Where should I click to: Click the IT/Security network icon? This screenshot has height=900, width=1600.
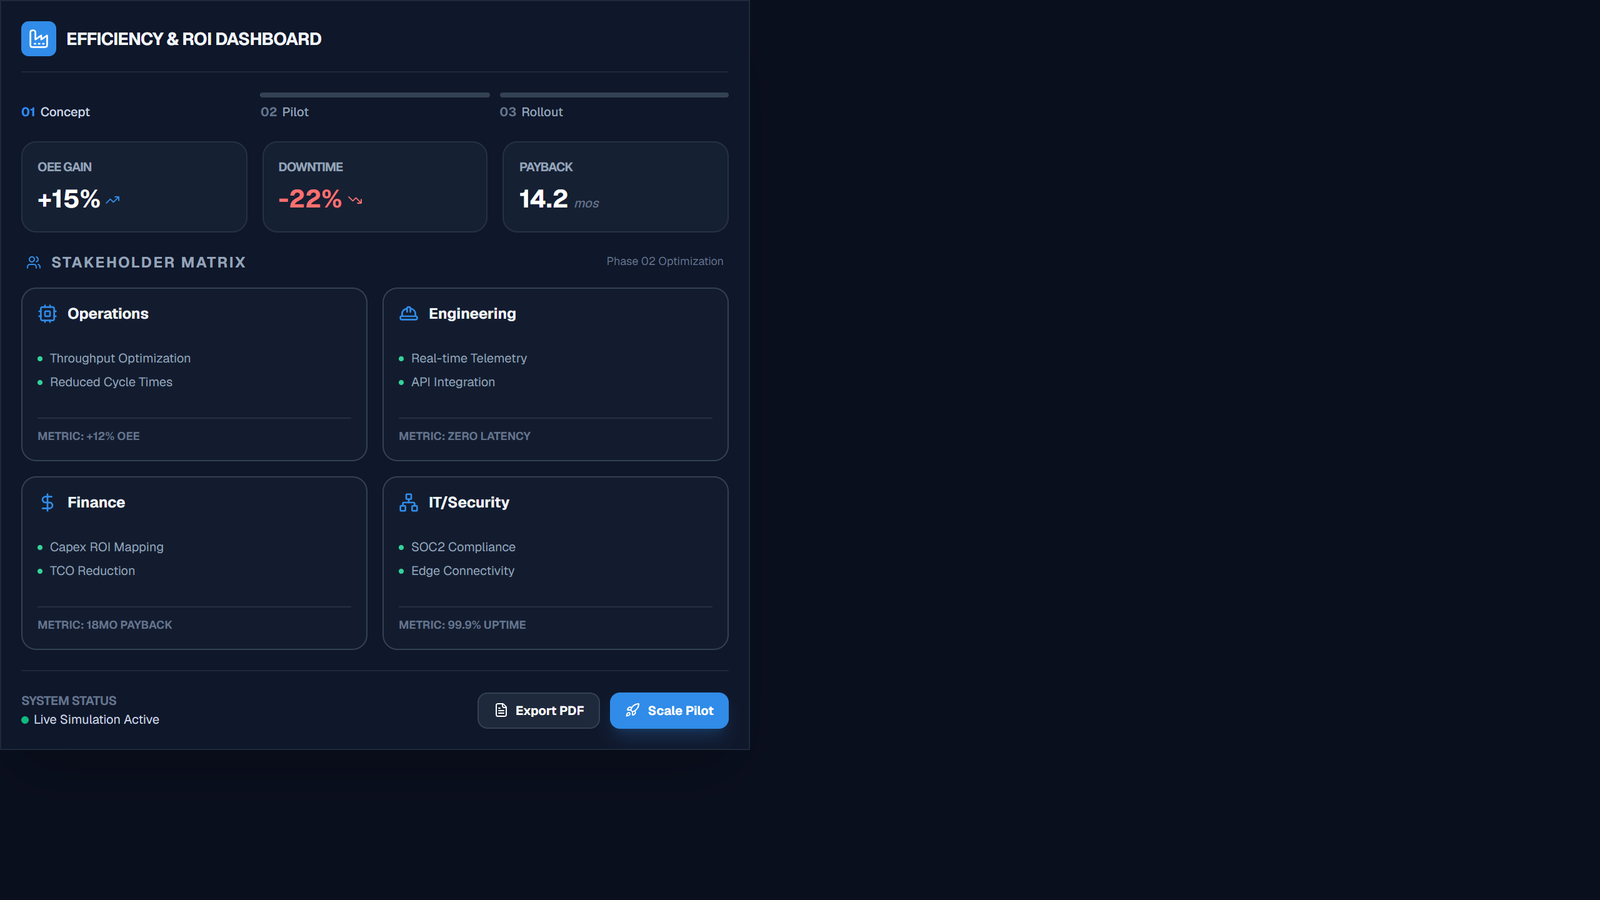tap(407, 502)
